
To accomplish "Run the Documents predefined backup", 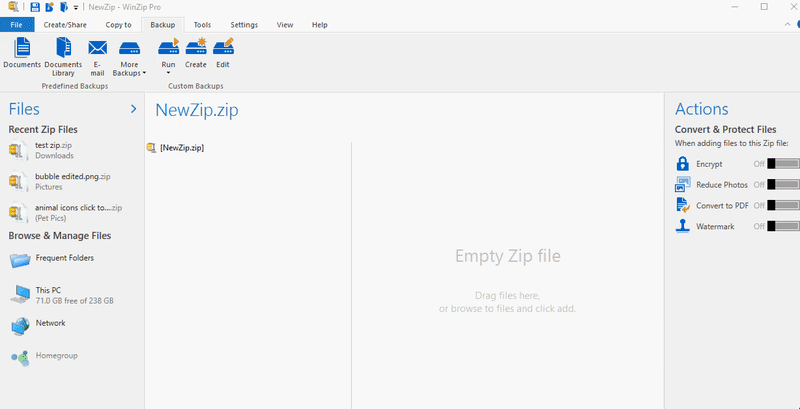I will (22, 53).
